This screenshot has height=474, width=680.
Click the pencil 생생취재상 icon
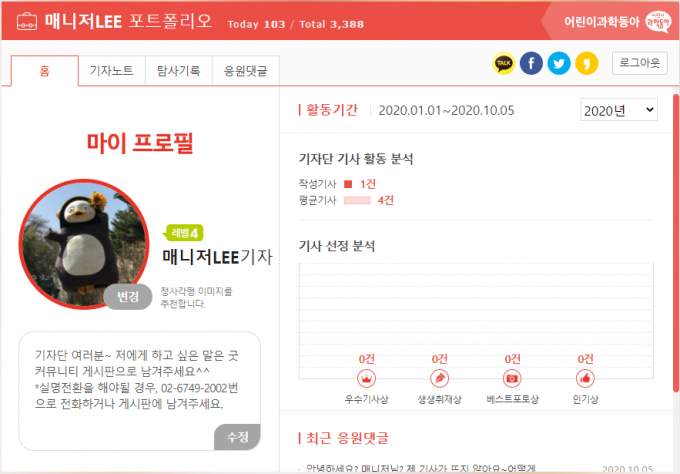[x=438, y=379]
